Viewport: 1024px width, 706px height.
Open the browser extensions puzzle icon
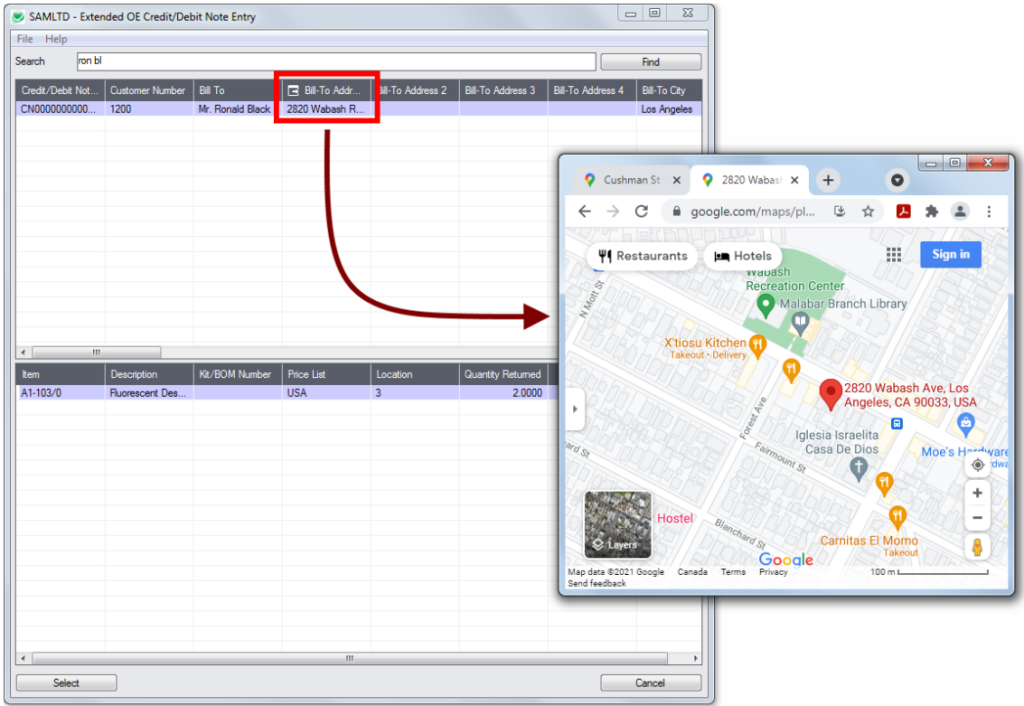click(x=931, y=211)
